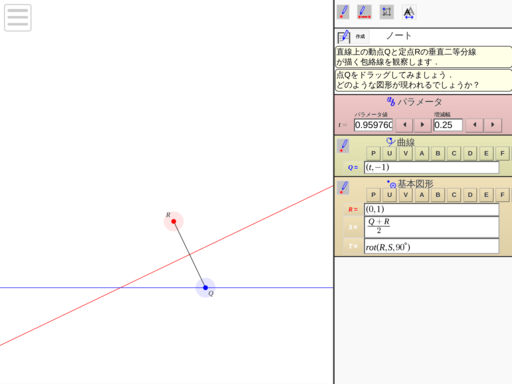This screenshot has height=384, width=512.
Task: Click the note about dragging point Q
Action: [x=423, y=80]
